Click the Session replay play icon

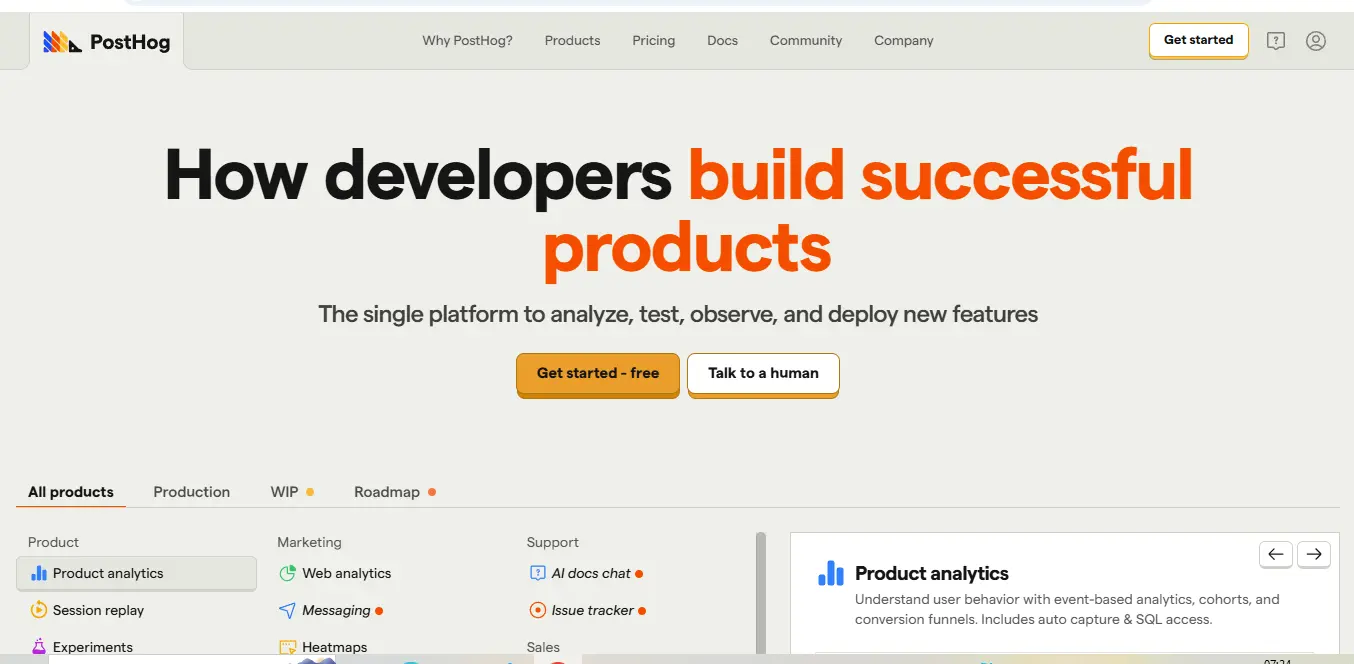click(39, 610)
